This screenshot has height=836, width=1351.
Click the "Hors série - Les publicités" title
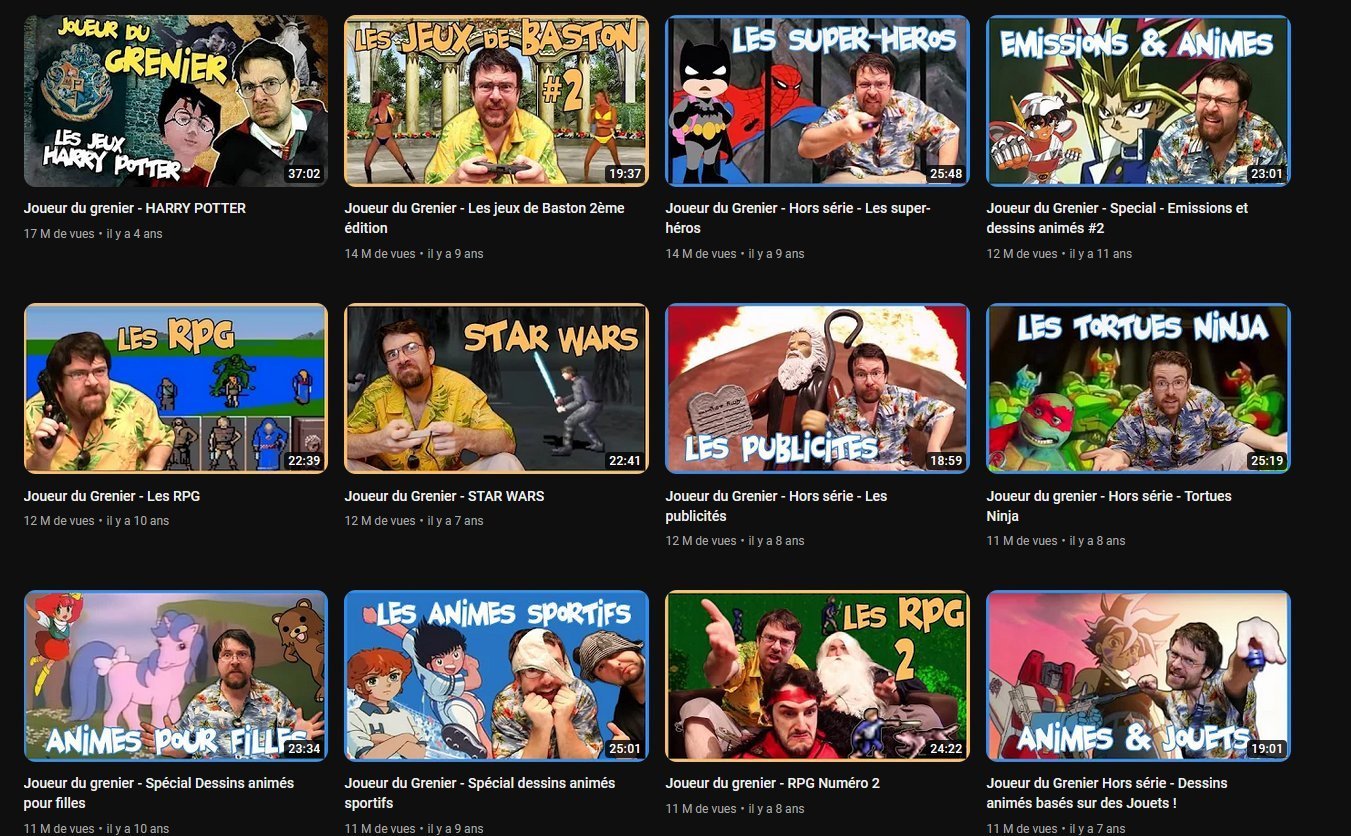click(x=776, y=506)
